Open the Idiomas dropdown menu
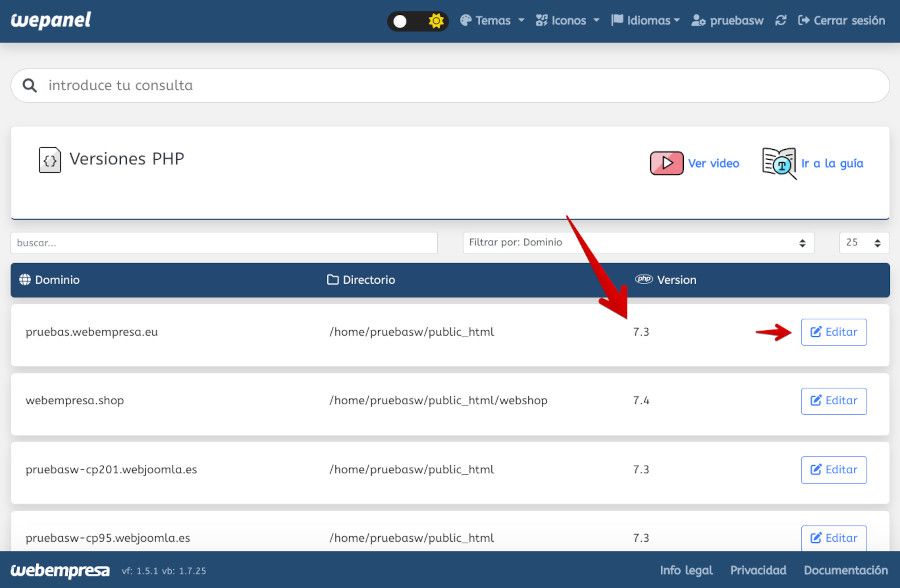 click(x=645, y=21)
